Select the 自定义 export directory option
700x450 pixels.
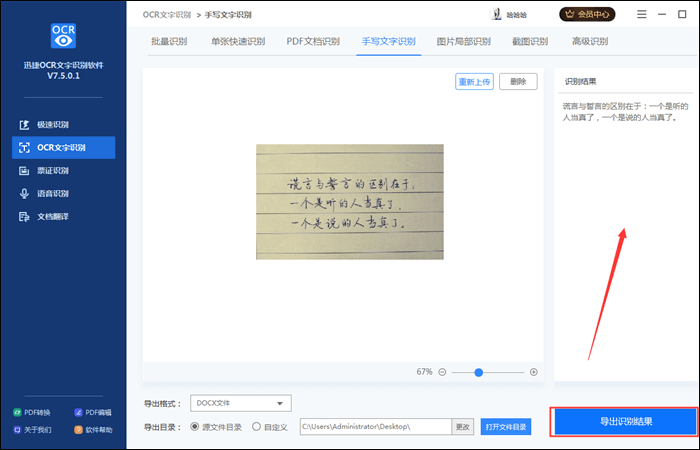(x=256, y=427)
